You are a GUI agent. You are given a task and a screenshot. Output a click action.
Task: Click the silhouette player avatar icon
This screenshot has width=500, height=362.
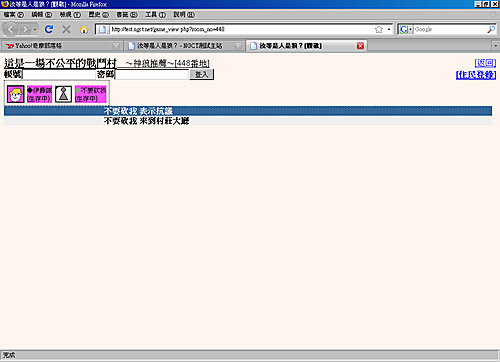click(x=63, y=94)
